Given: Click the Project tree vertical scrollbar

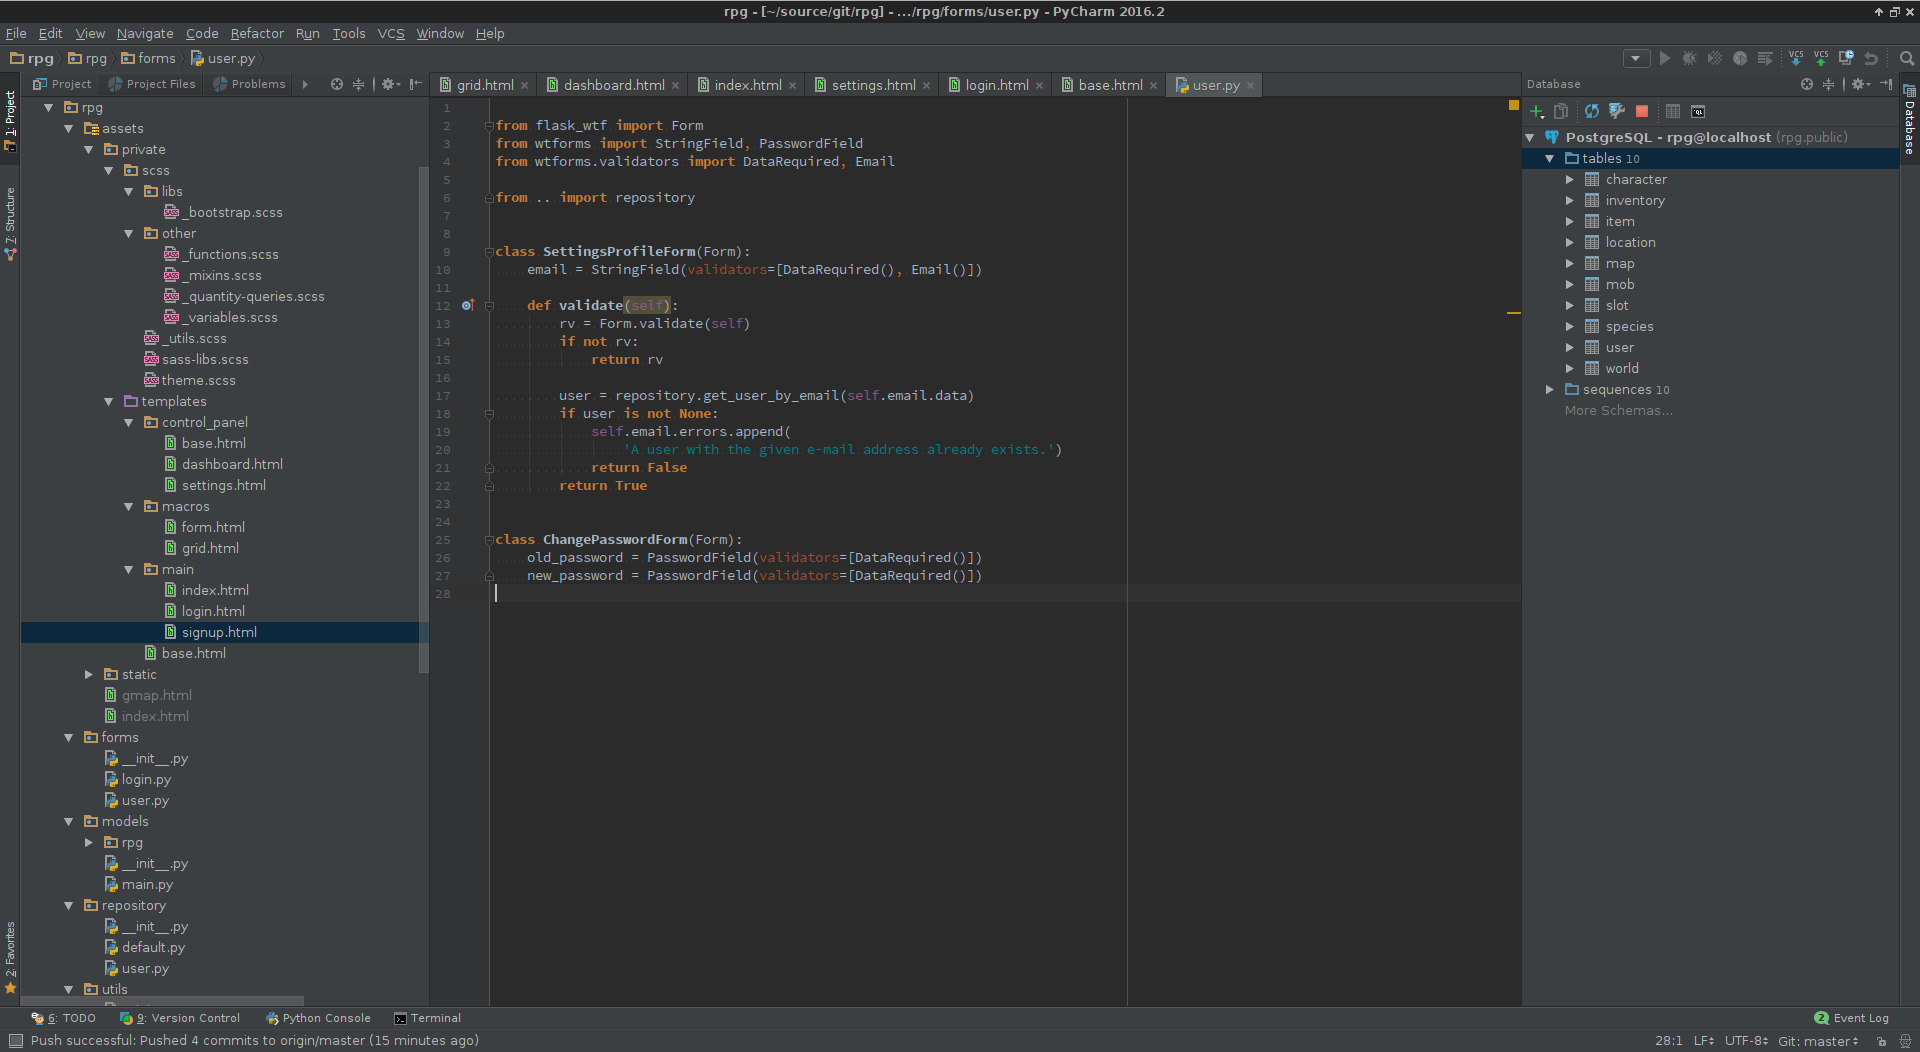Looking at the screenshot, I should click(x=423, y=420).
